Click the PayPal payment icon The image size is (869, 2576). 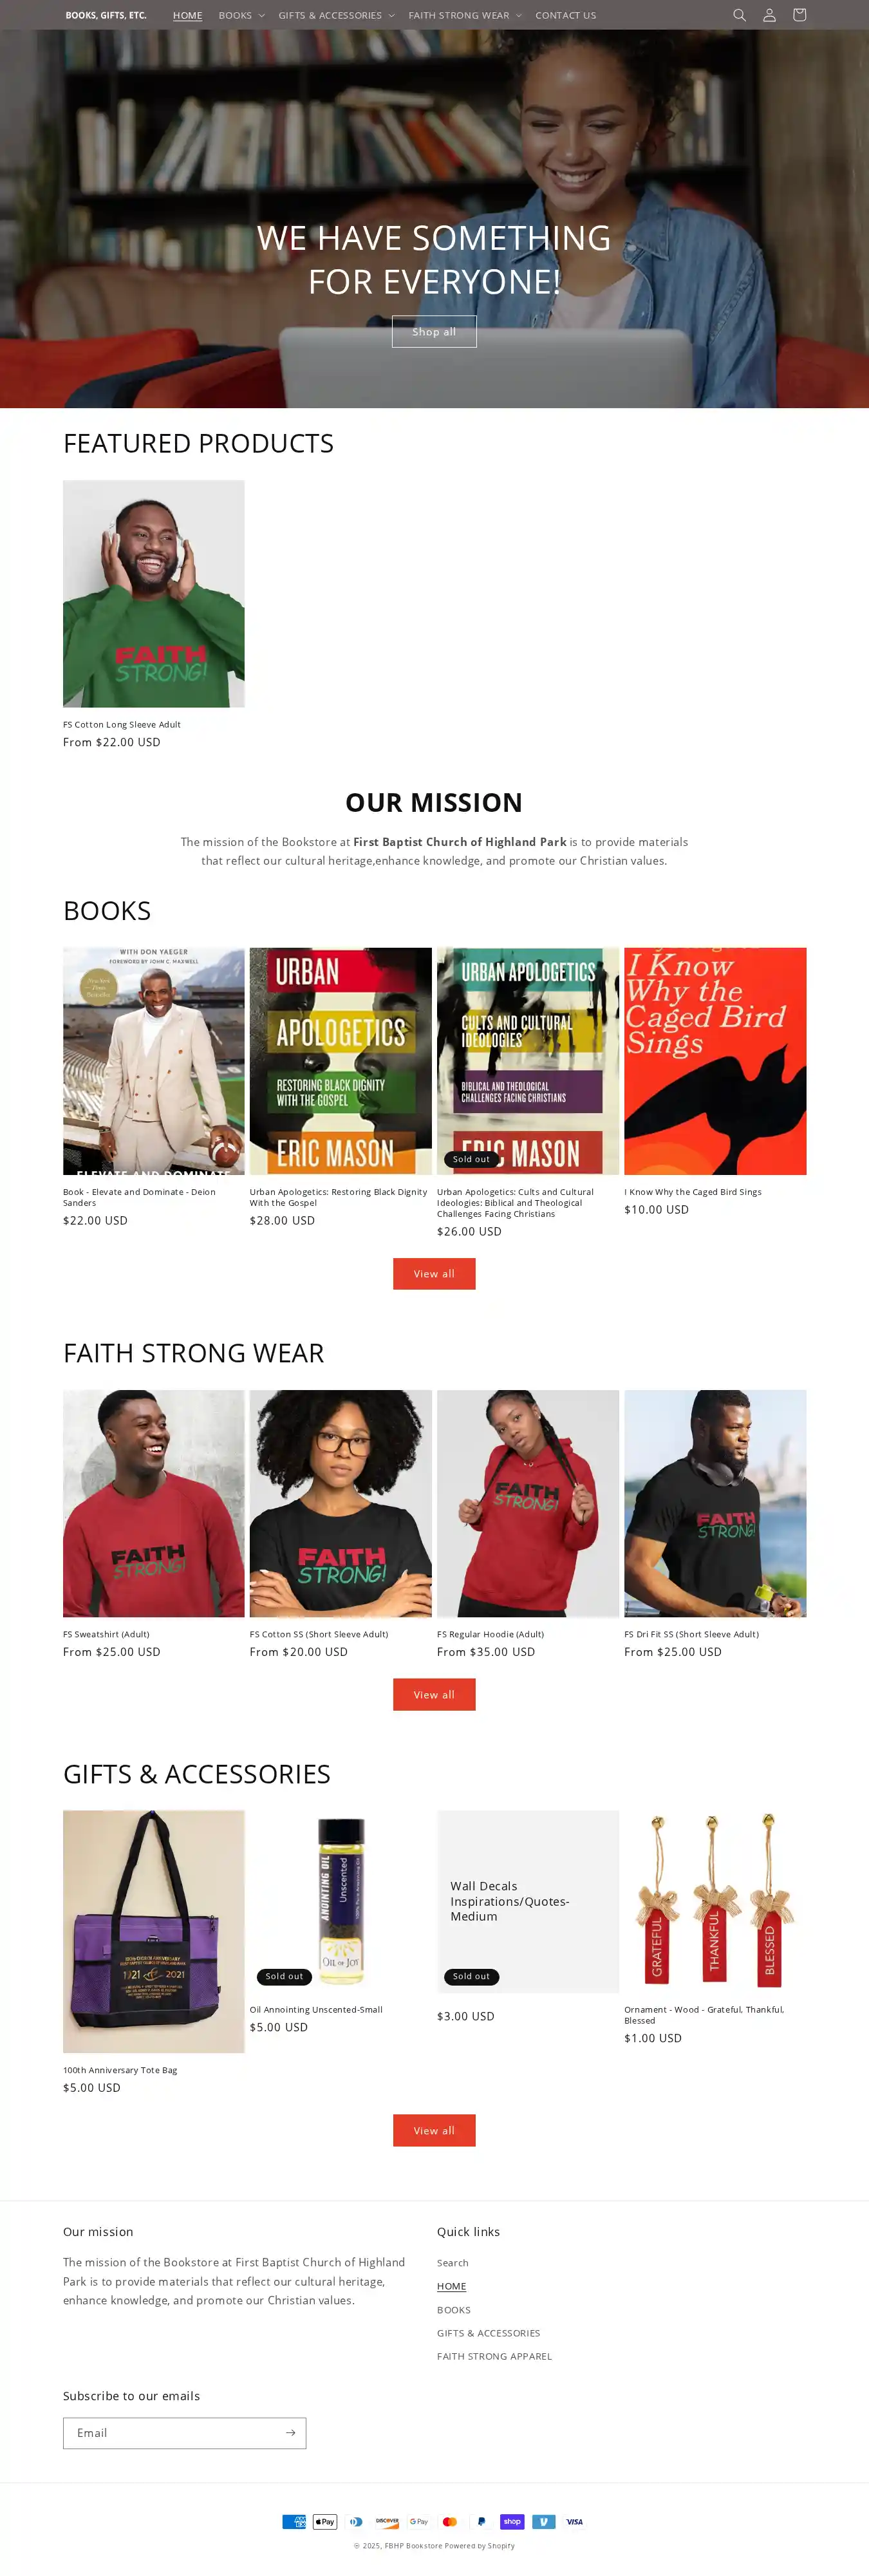pyautogui.click(x=481, y=2521)
